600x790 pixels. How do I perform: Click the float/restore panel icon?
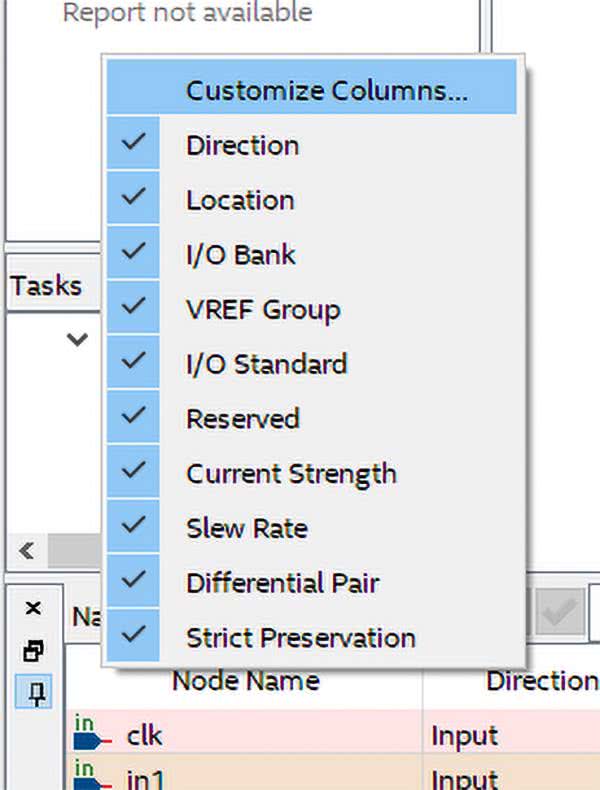click(x=33, y=651)
